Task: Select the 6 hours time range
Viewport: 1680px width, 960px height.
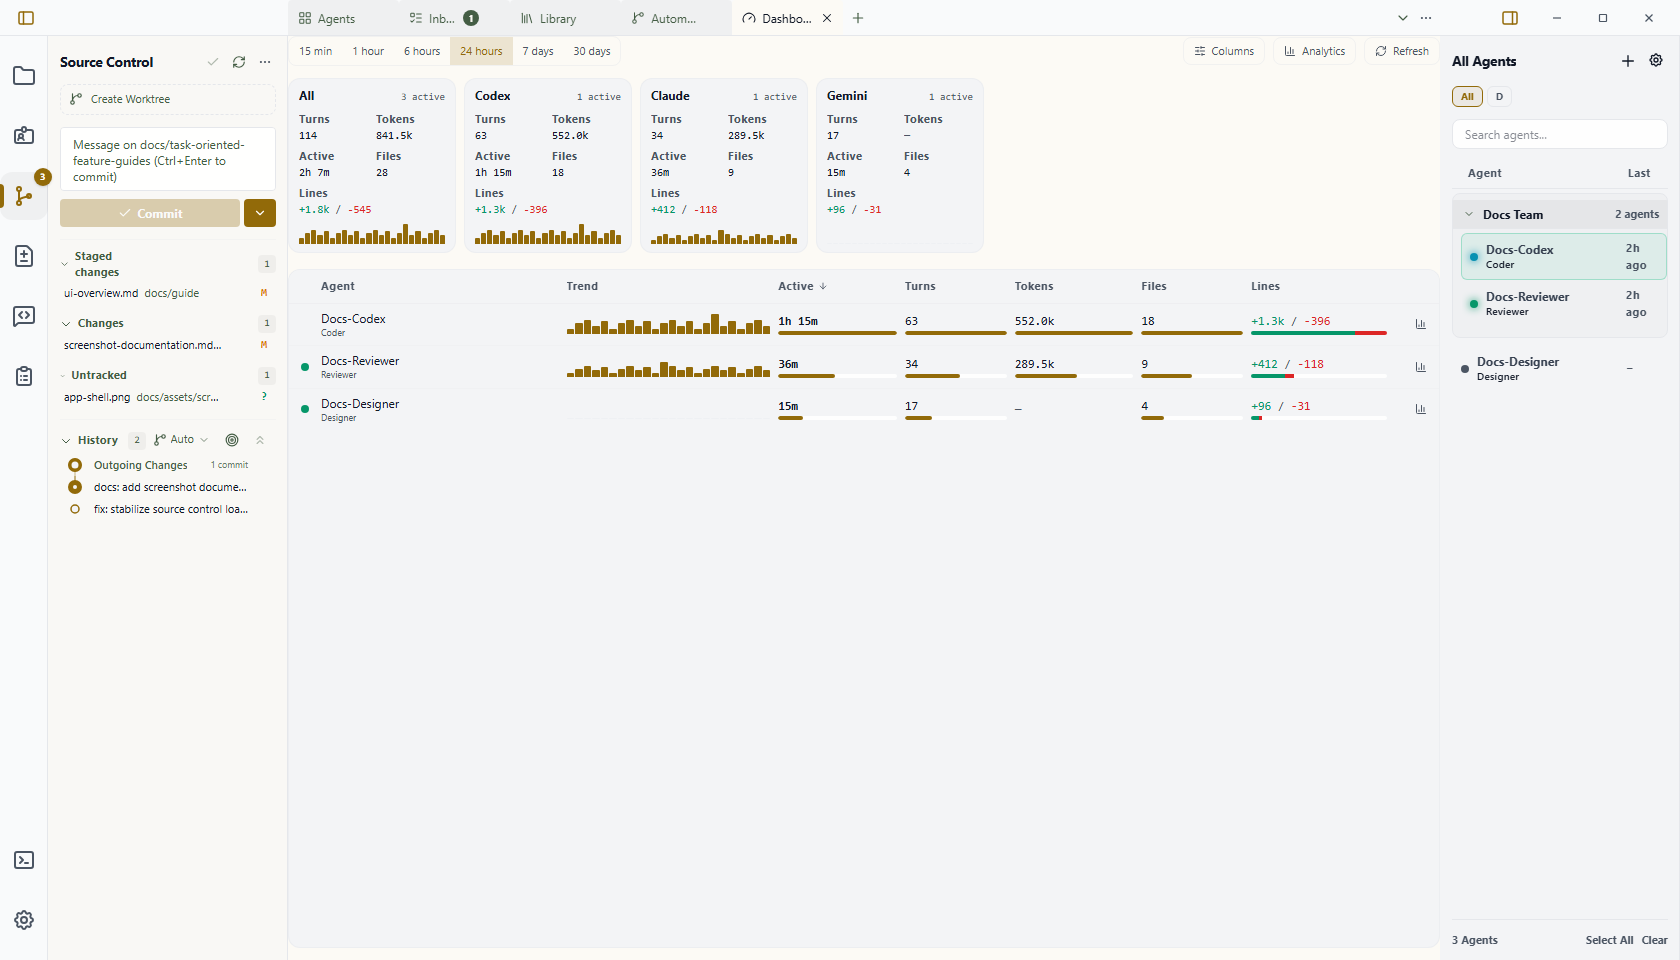Action: point(422,51)
